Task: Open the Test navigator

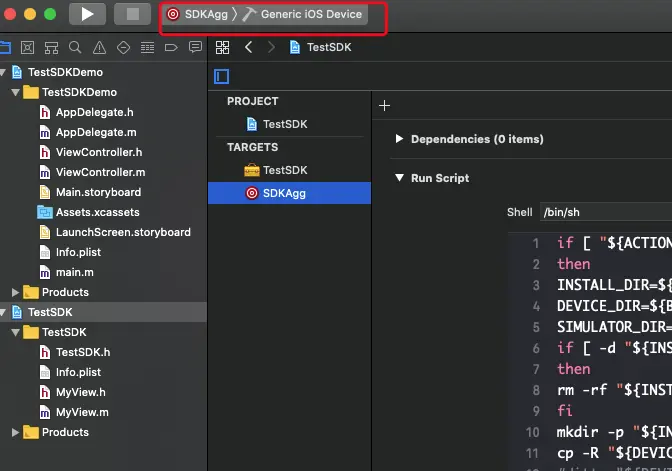Action: pyautogui.click(x=123, y=47)
